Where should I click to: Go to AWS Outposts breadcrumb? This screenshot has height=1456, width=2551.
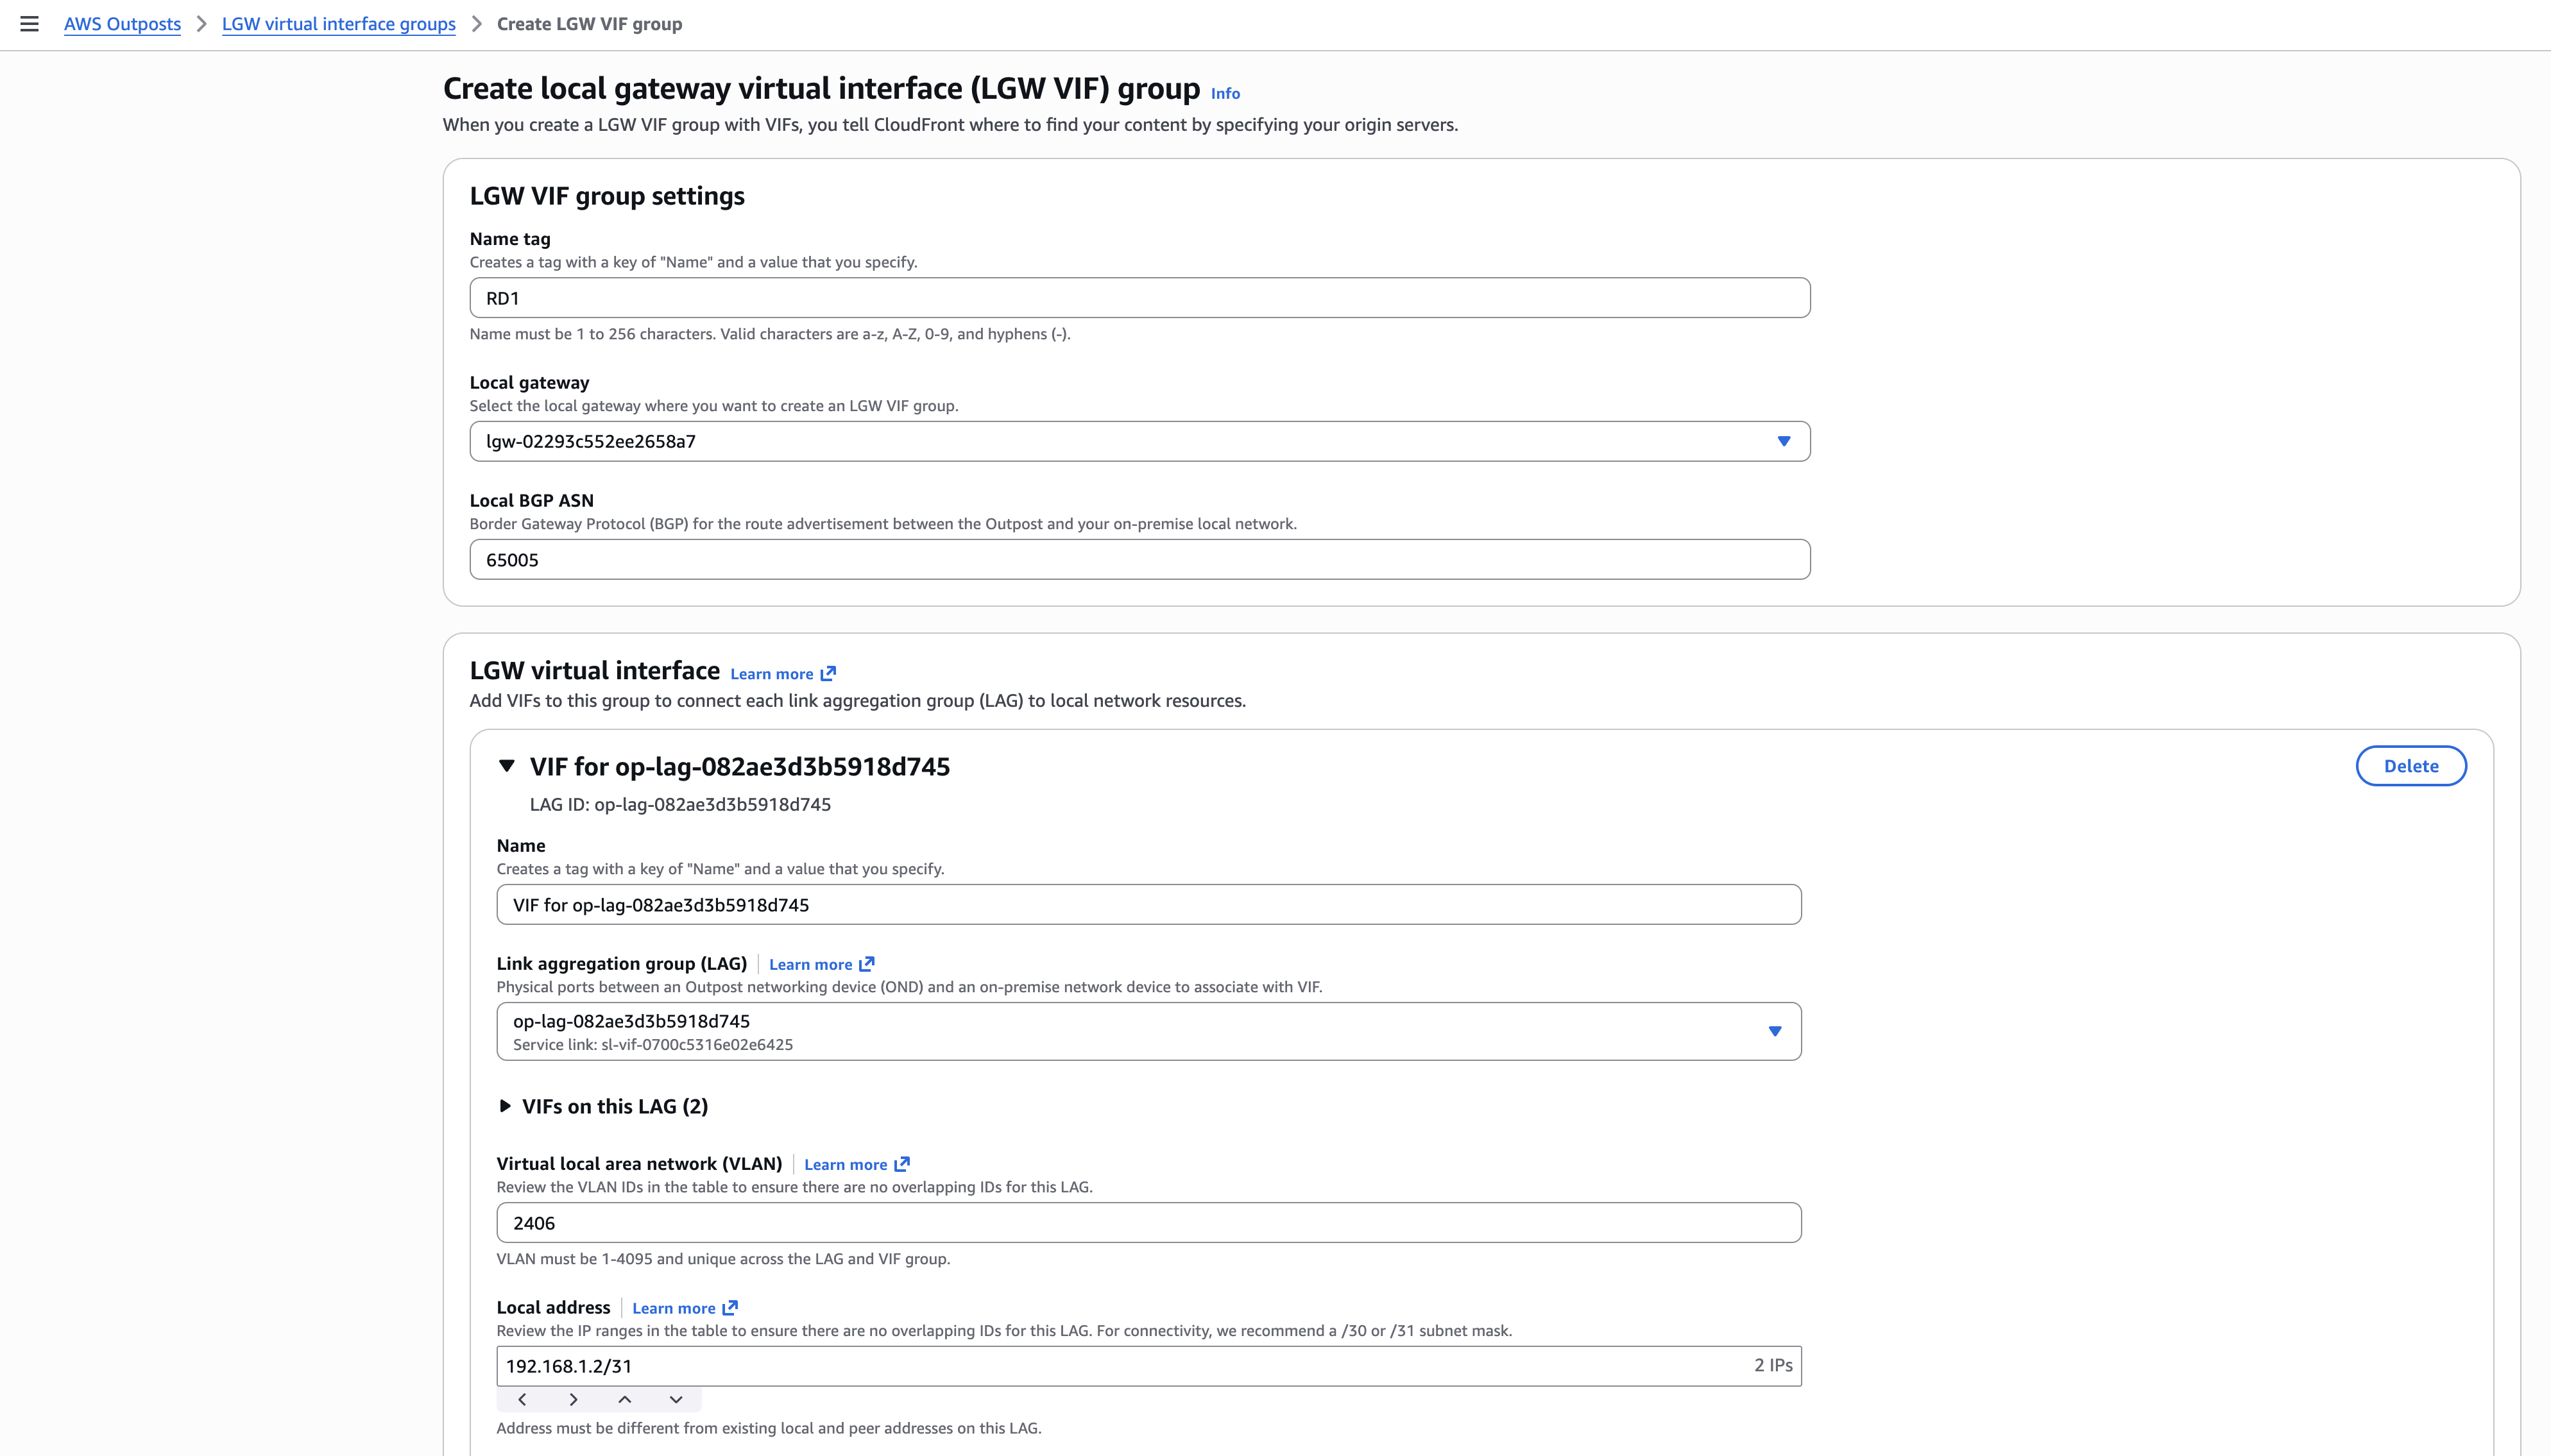pos(122,23)
